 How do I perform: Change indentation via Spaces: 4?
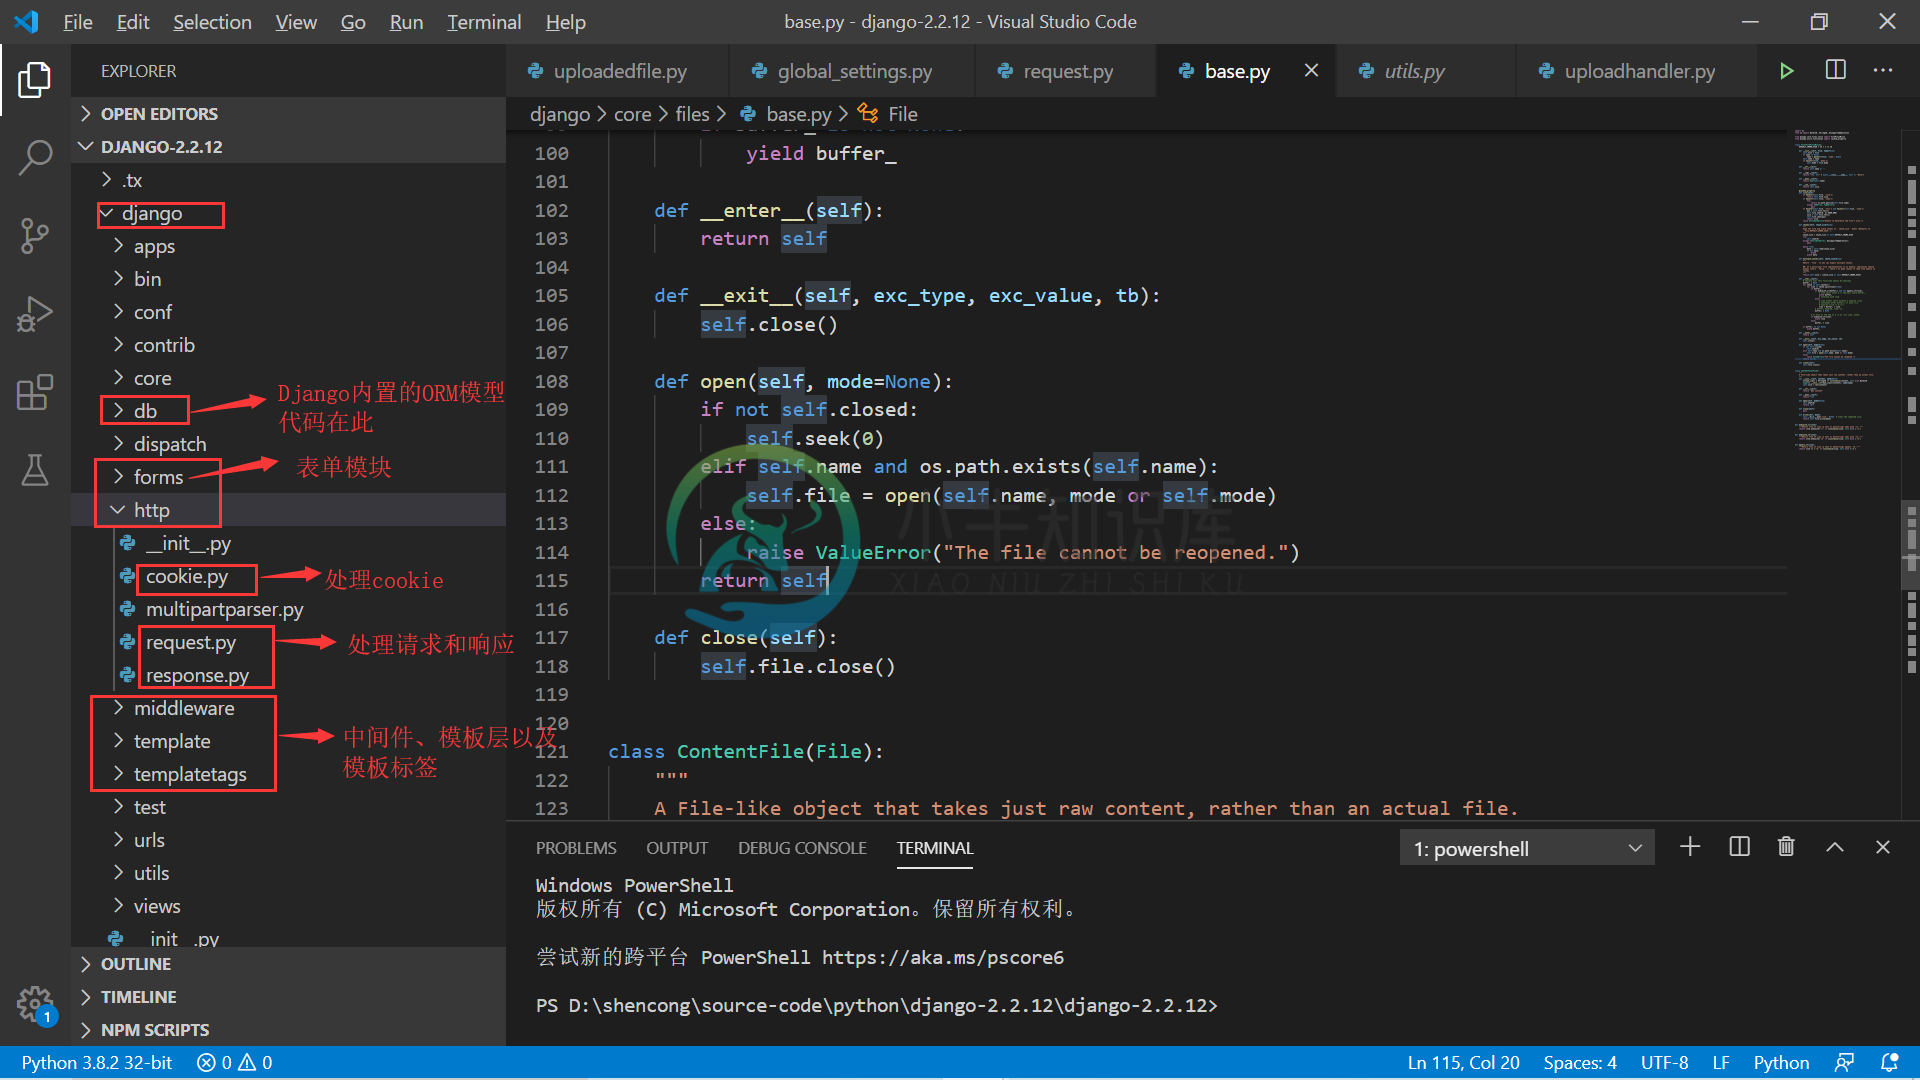point(1579,1063)
